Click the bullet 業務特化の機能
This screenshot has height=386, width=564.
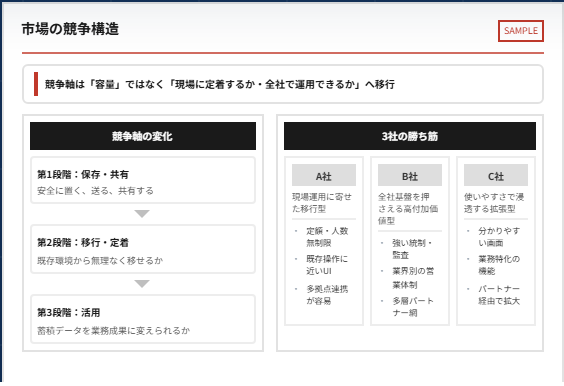499,265
